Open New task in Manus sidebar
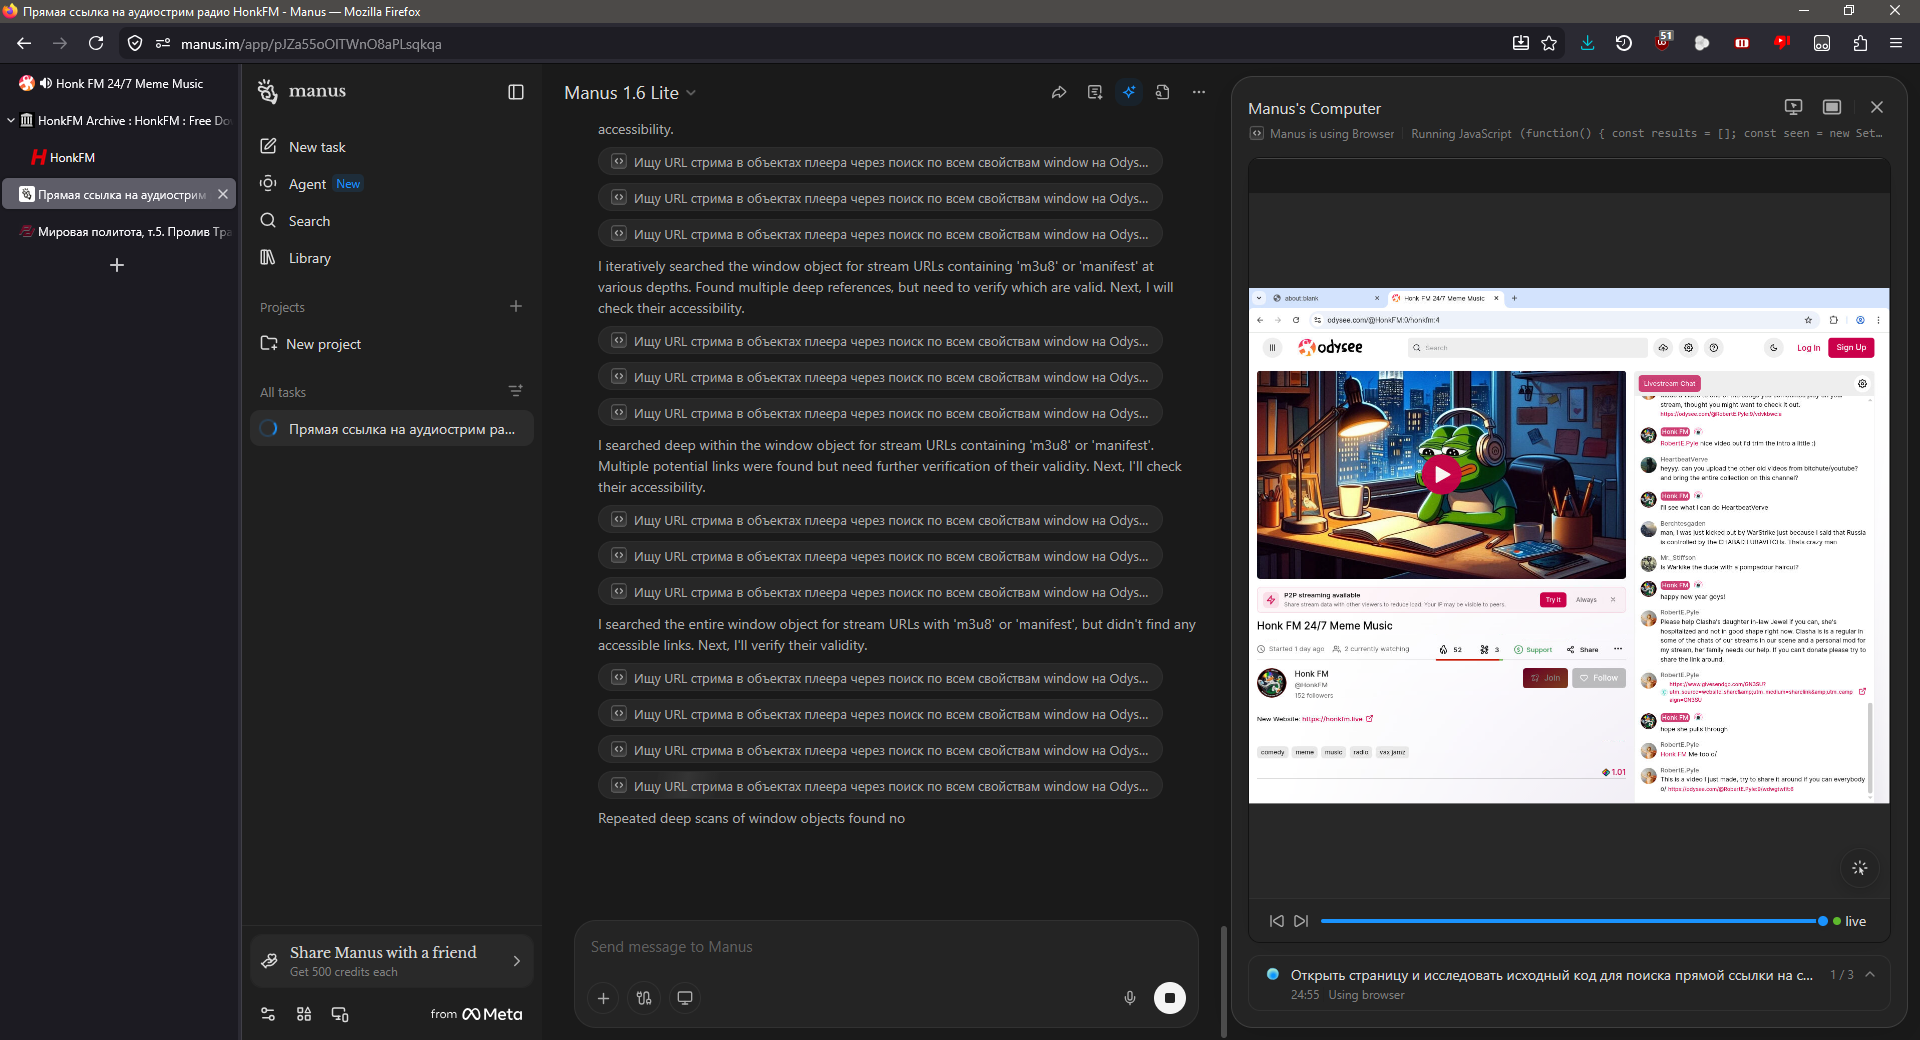This screenshot has width=1920, height=1040. (x=391, y=147)
